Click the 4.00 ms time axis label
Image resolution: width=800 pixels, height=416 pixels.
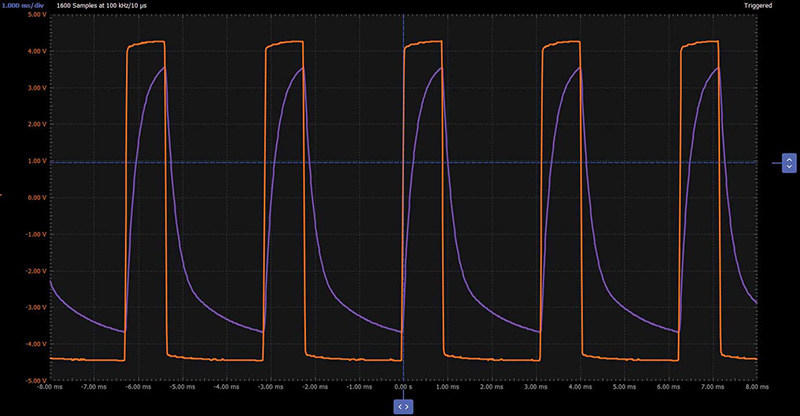click(x=580, y=387)
